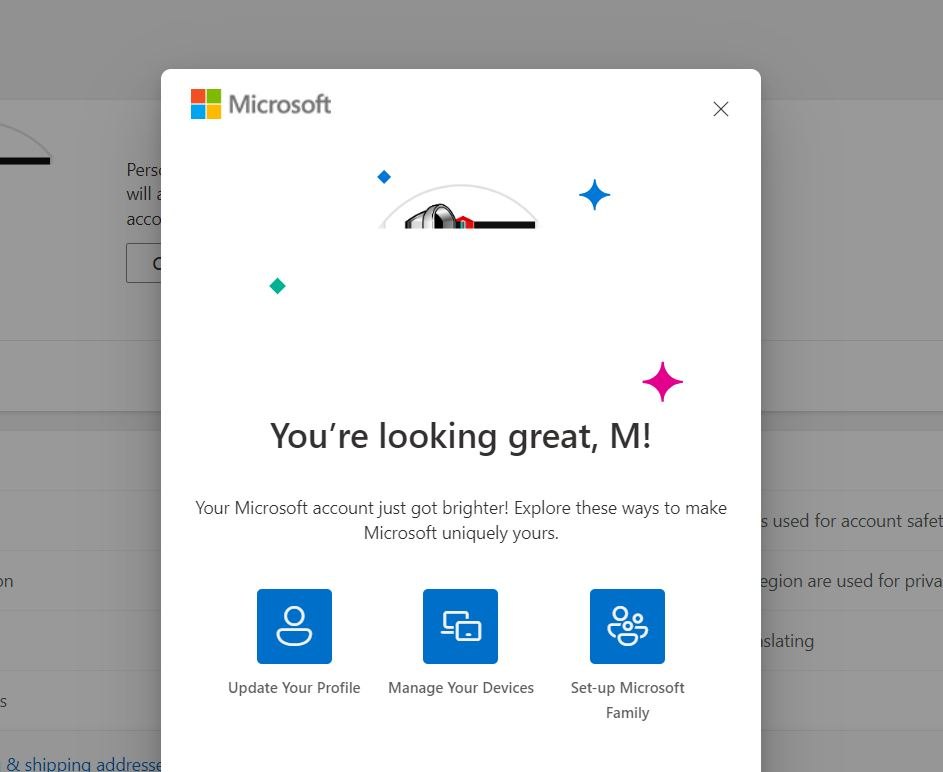Open the shipping addresses link in background page

pos(81,764)
